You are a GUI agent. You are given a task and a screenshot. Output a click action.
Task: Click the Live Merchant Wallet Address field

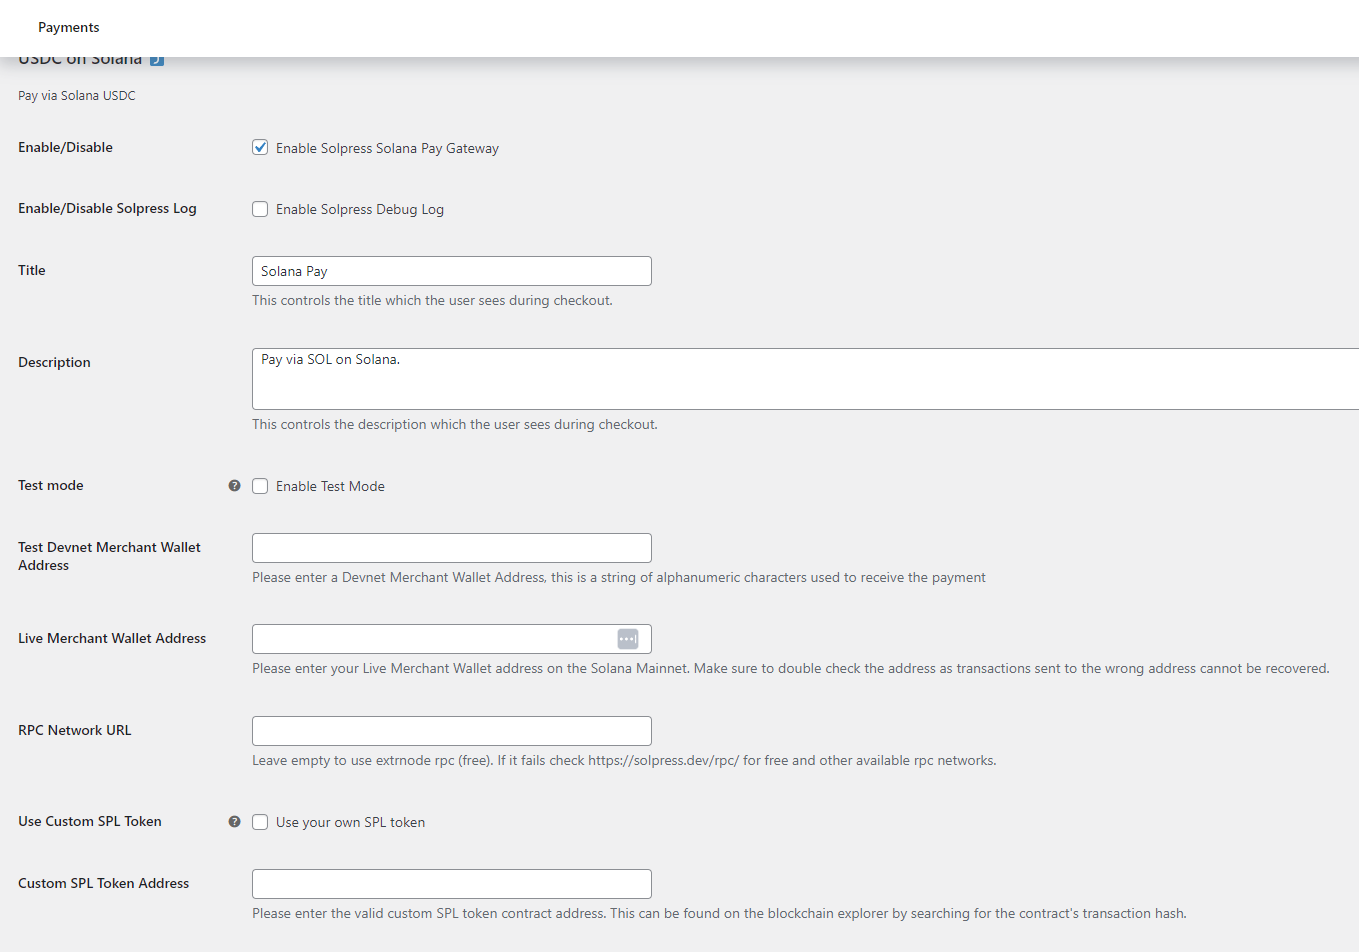pos(430,638)
